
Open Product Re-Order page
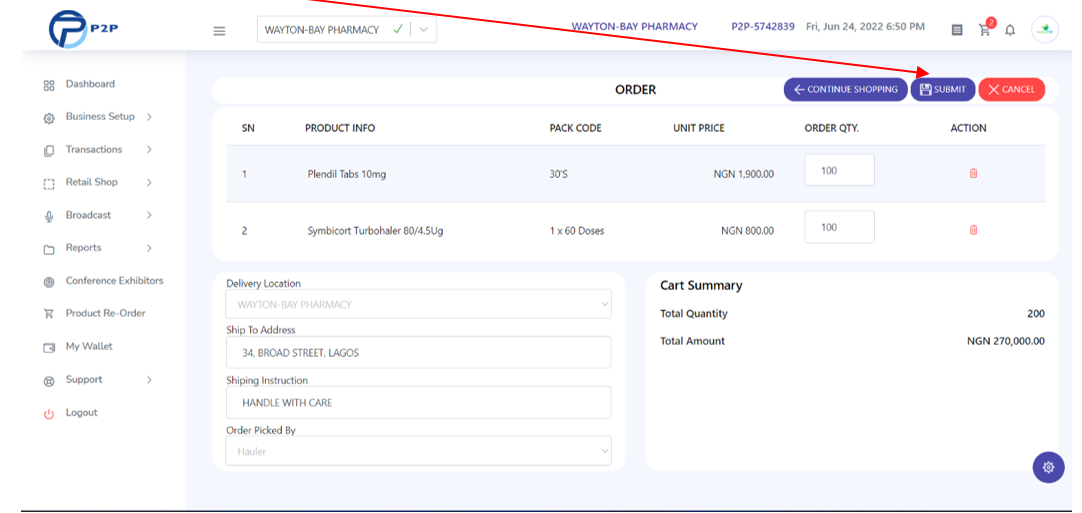pyautogui.click(x=106, y=313)
